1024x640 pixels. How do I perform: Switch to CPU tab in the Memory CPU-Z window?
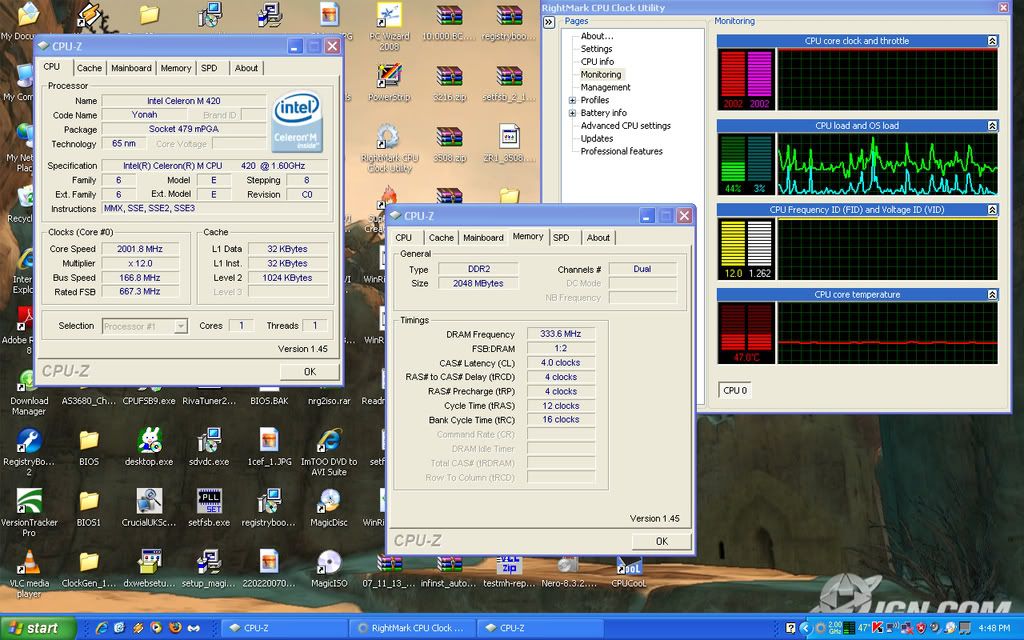[404, 238]
